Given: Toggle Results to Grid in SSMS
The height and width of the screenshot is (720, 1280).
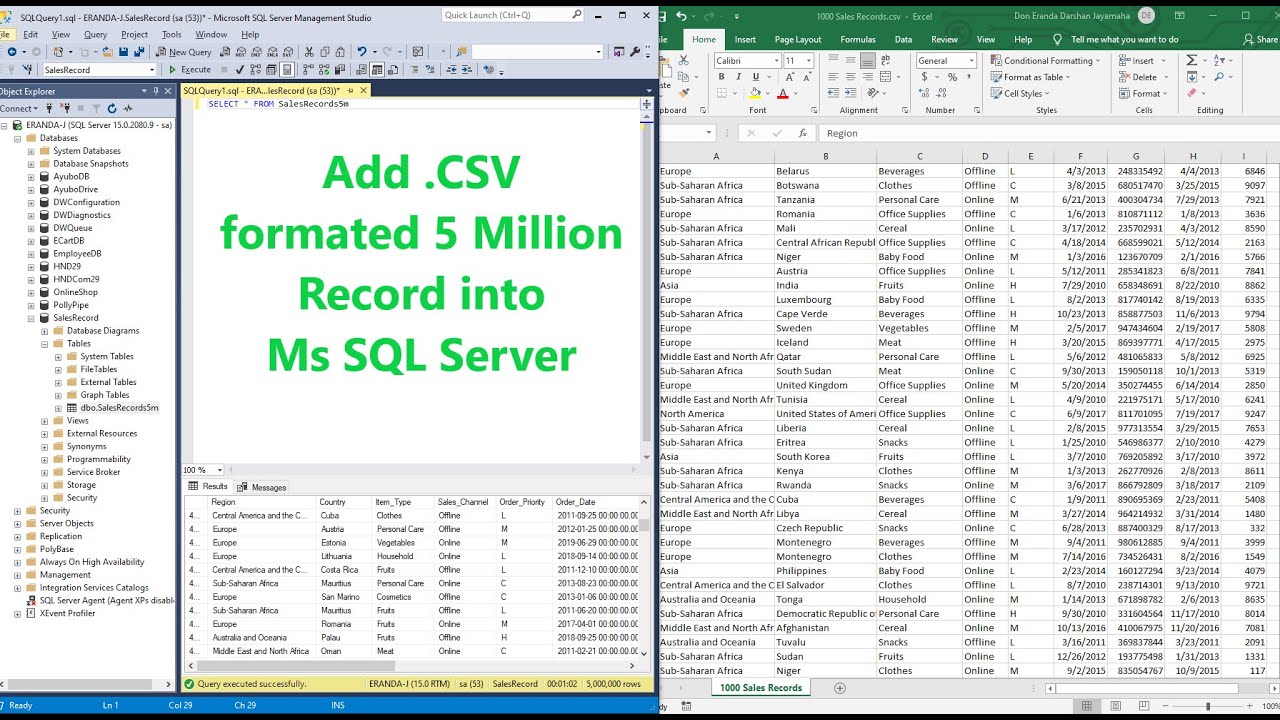Looking at the screenshot, I should [x=377, y=70].
